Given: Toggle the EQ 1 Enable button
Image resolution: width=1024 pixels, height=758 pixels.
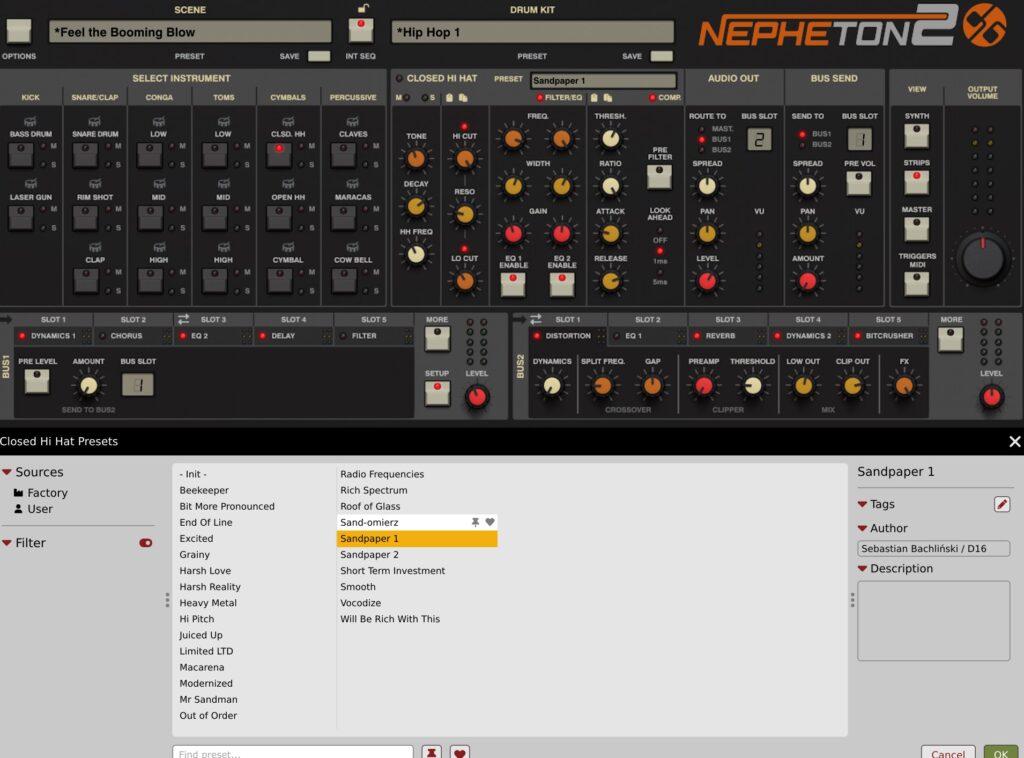Looking at the screenshot, I should tap(513, 285).
